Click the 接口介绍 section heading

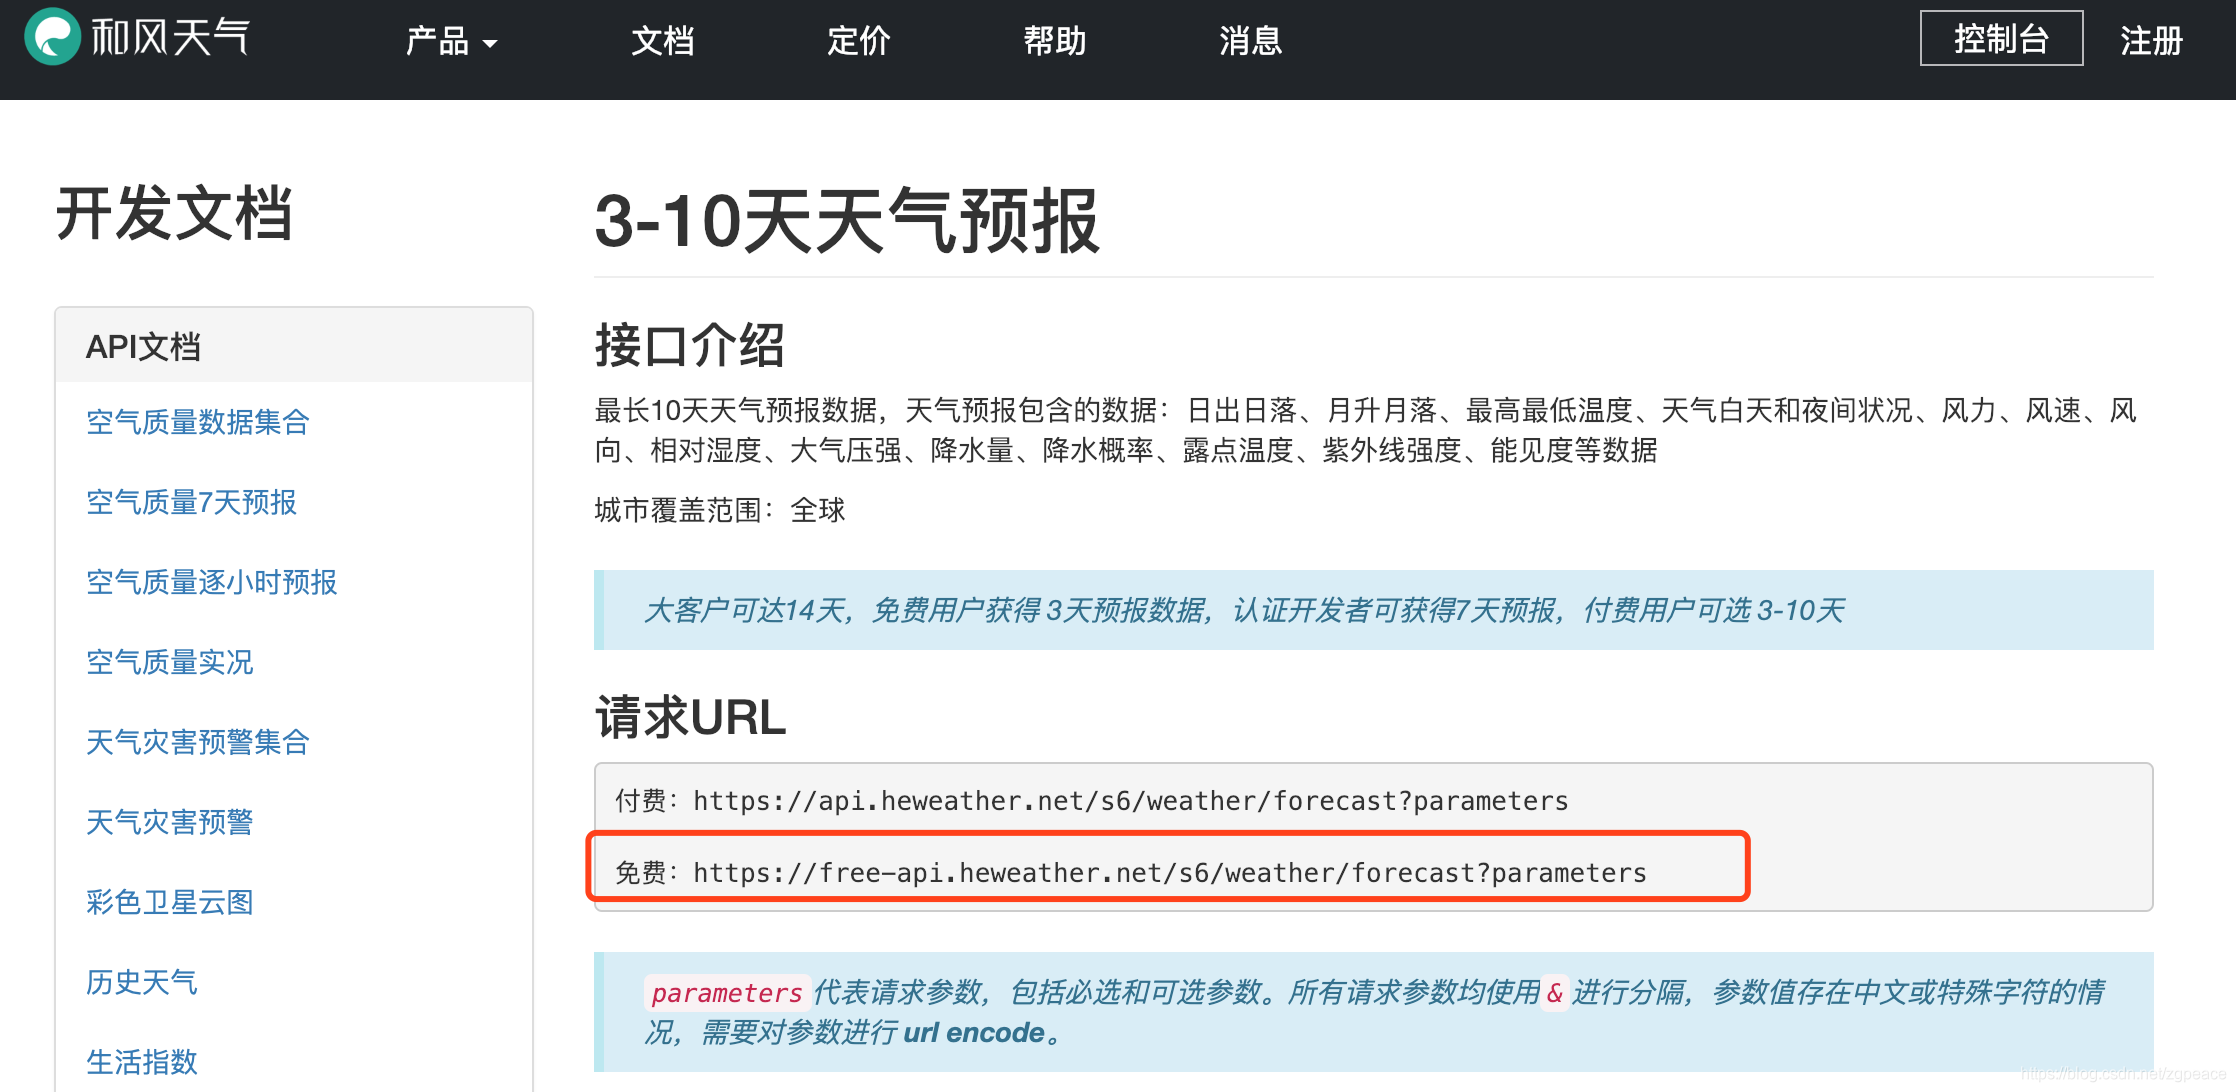(689, 346)
